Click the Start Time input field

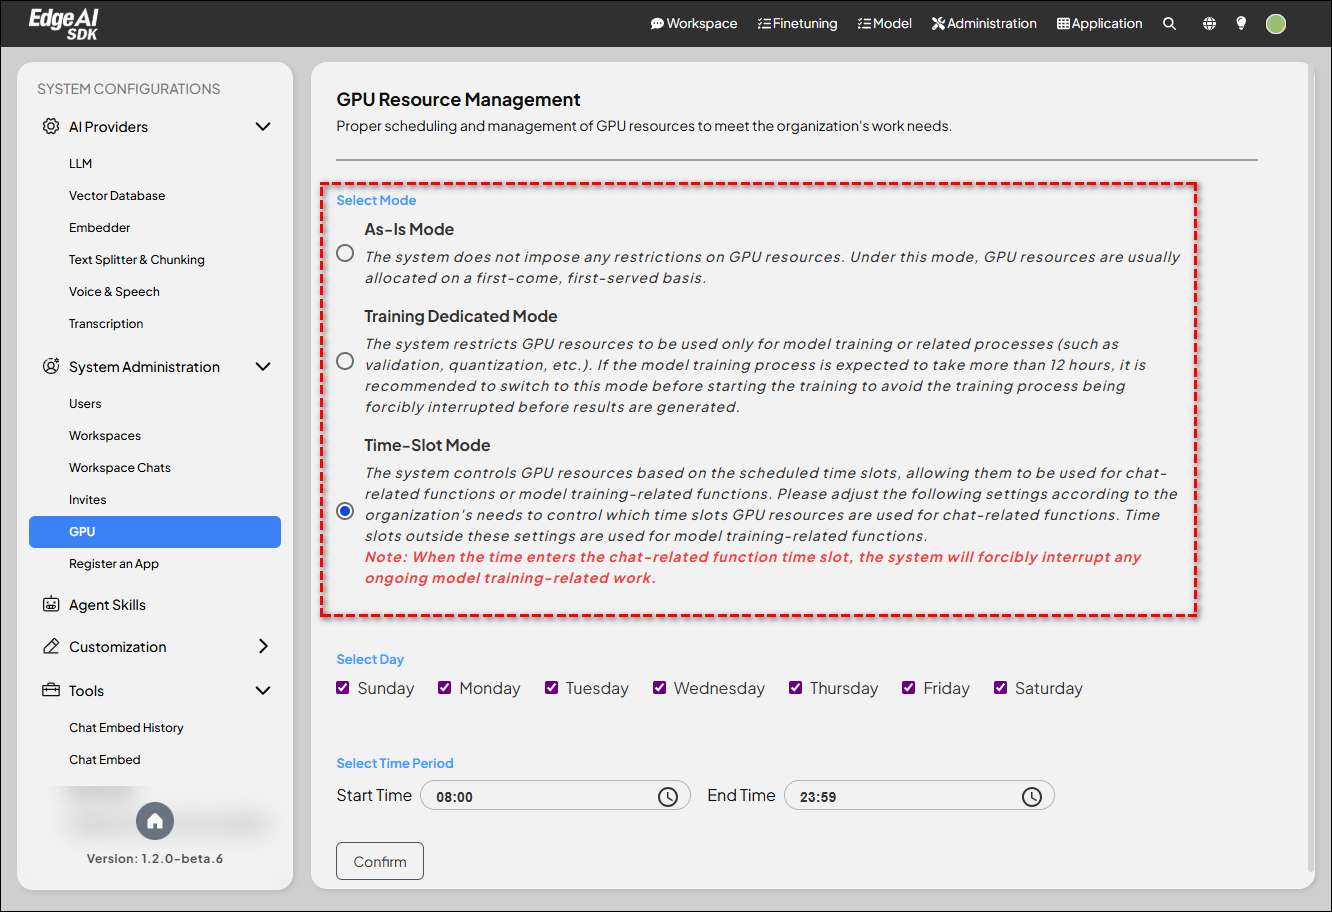540,797
